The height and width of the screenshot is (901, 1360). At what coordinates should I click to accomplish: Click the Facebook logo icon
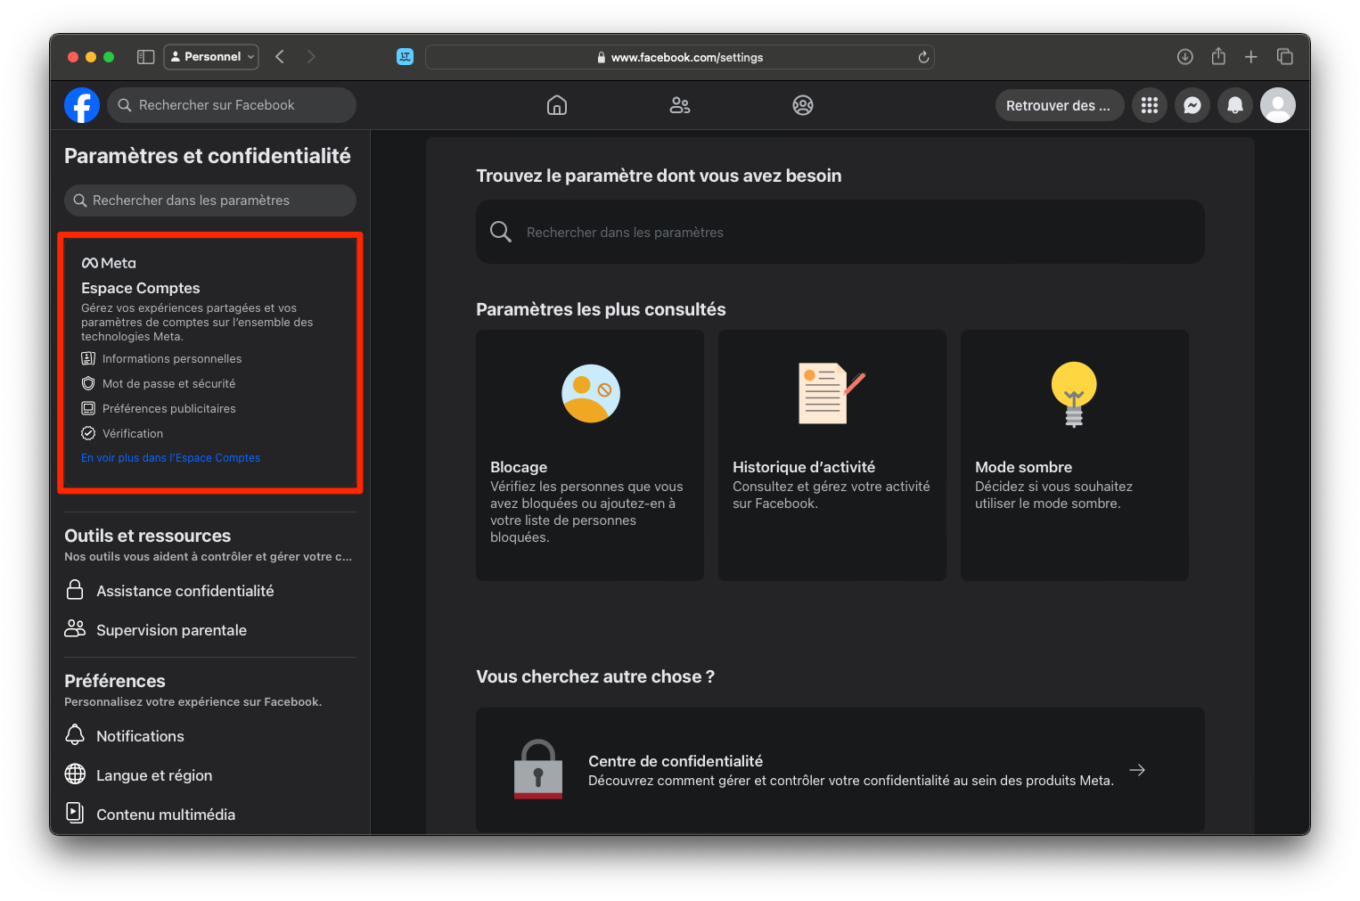(x=82, y=105)
